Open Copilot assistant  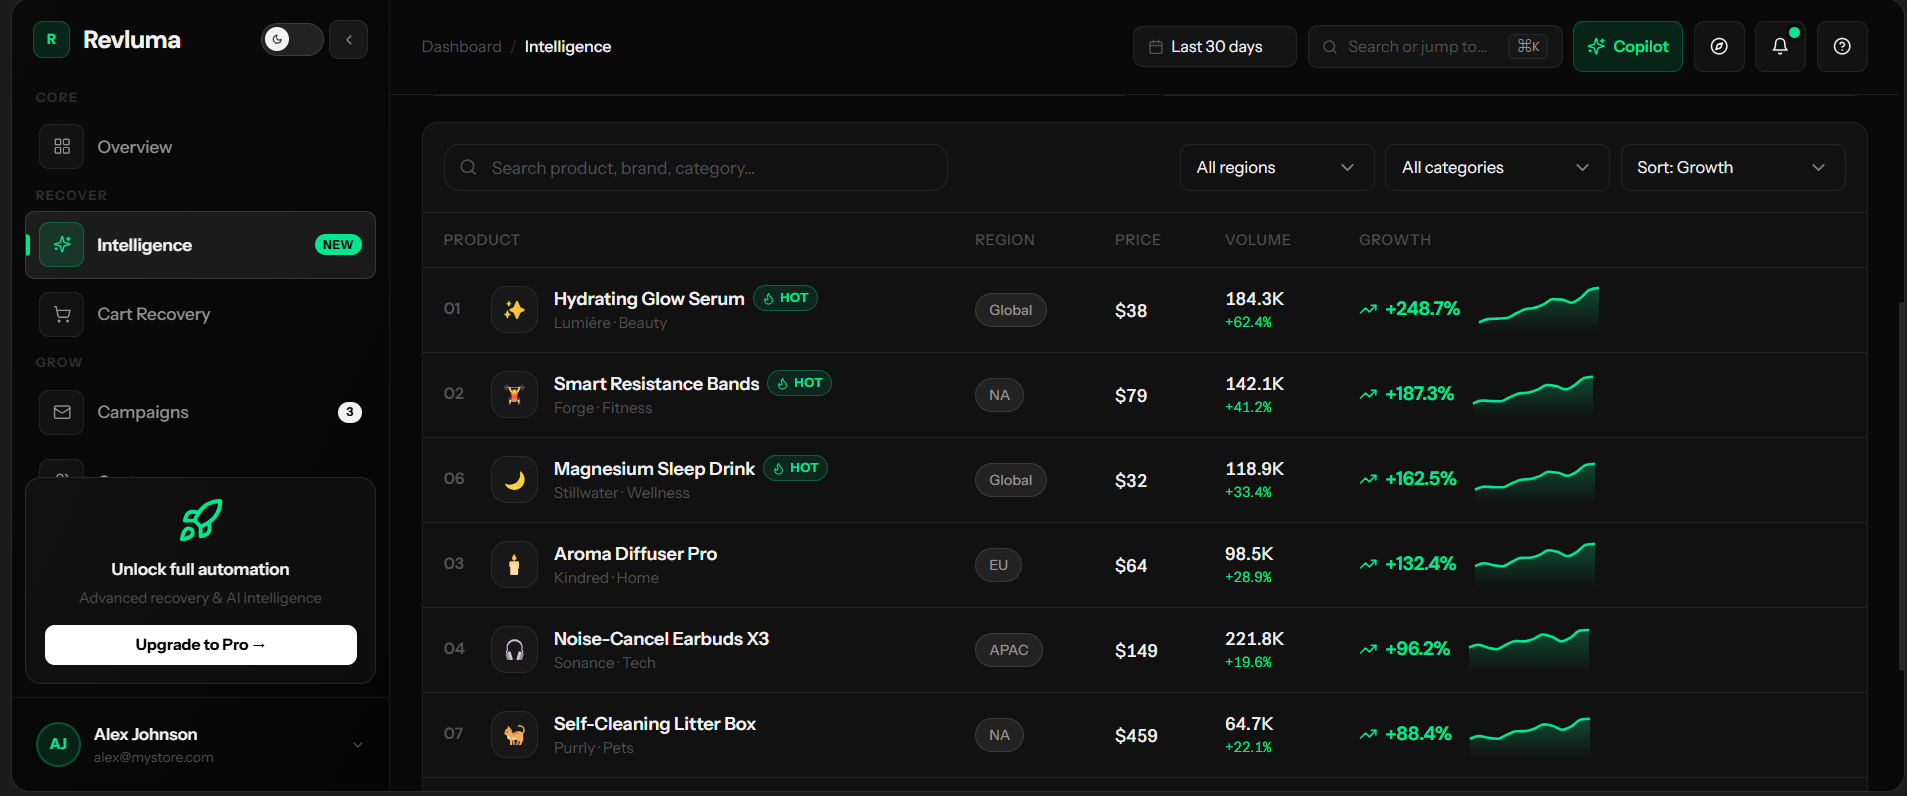coord(1628,47)
